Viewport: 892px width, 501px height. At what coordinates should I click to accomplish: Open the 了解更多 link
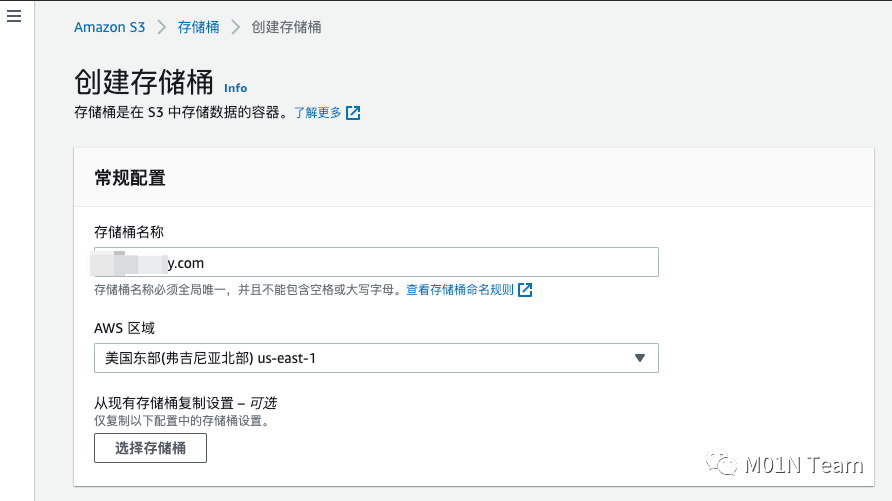pos(317,113)
